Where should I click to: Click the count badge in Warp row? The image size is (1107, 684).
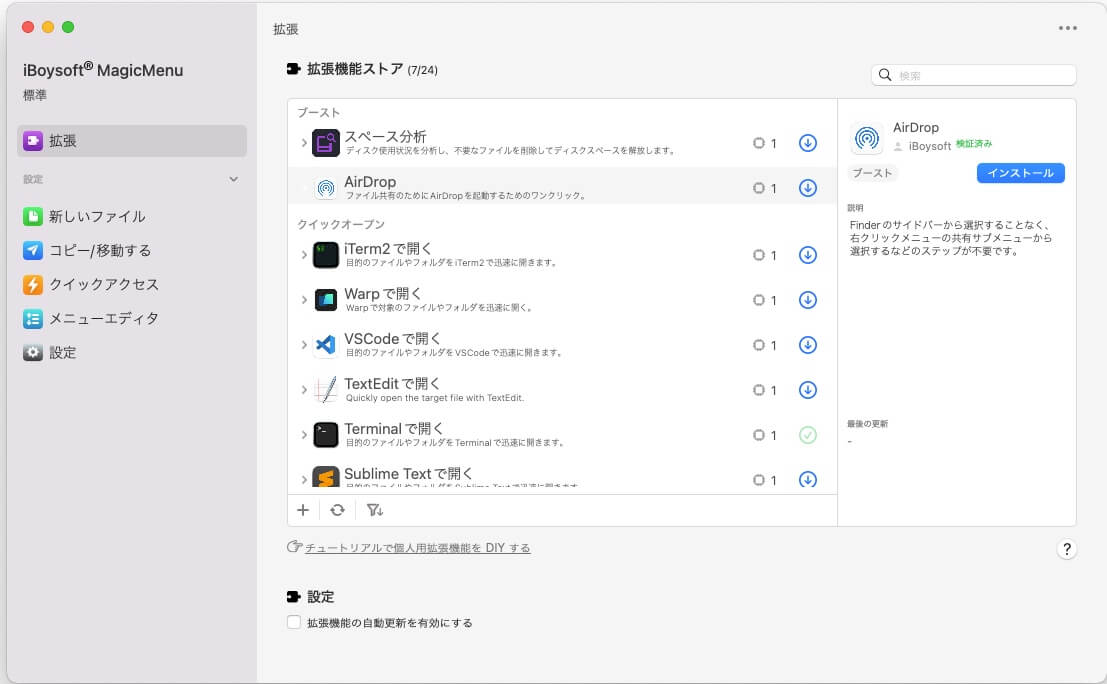coord(765,300)
